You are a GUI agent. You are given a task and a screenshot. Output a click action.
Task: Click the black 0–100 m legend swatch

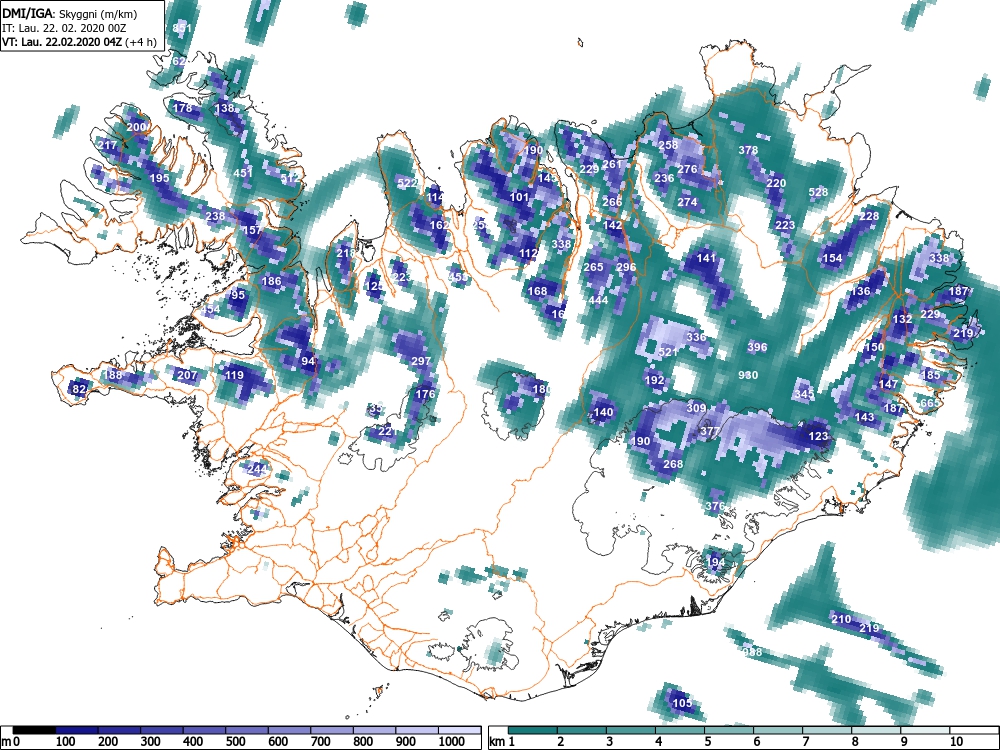(x=34, y=730)
